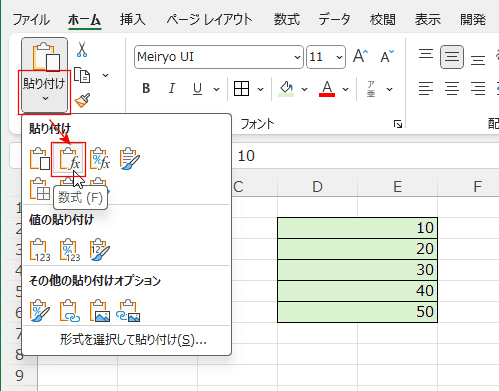Choose Formulas and Number Formatting paste icon
Screen dimensions: 499x391
coord(100,159)
